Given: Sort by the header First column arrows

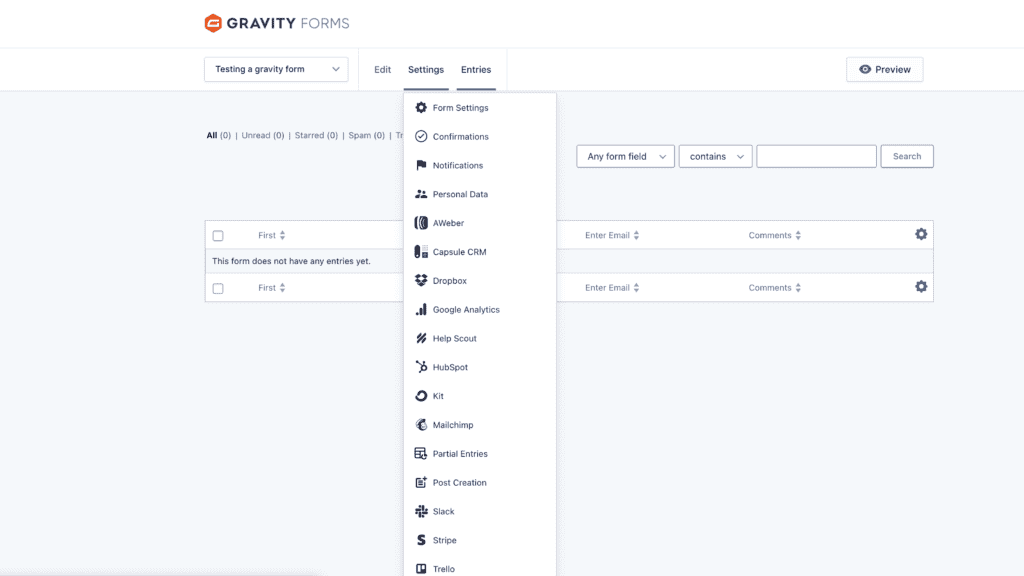Looking at the screenshot, I should (282, 235).
